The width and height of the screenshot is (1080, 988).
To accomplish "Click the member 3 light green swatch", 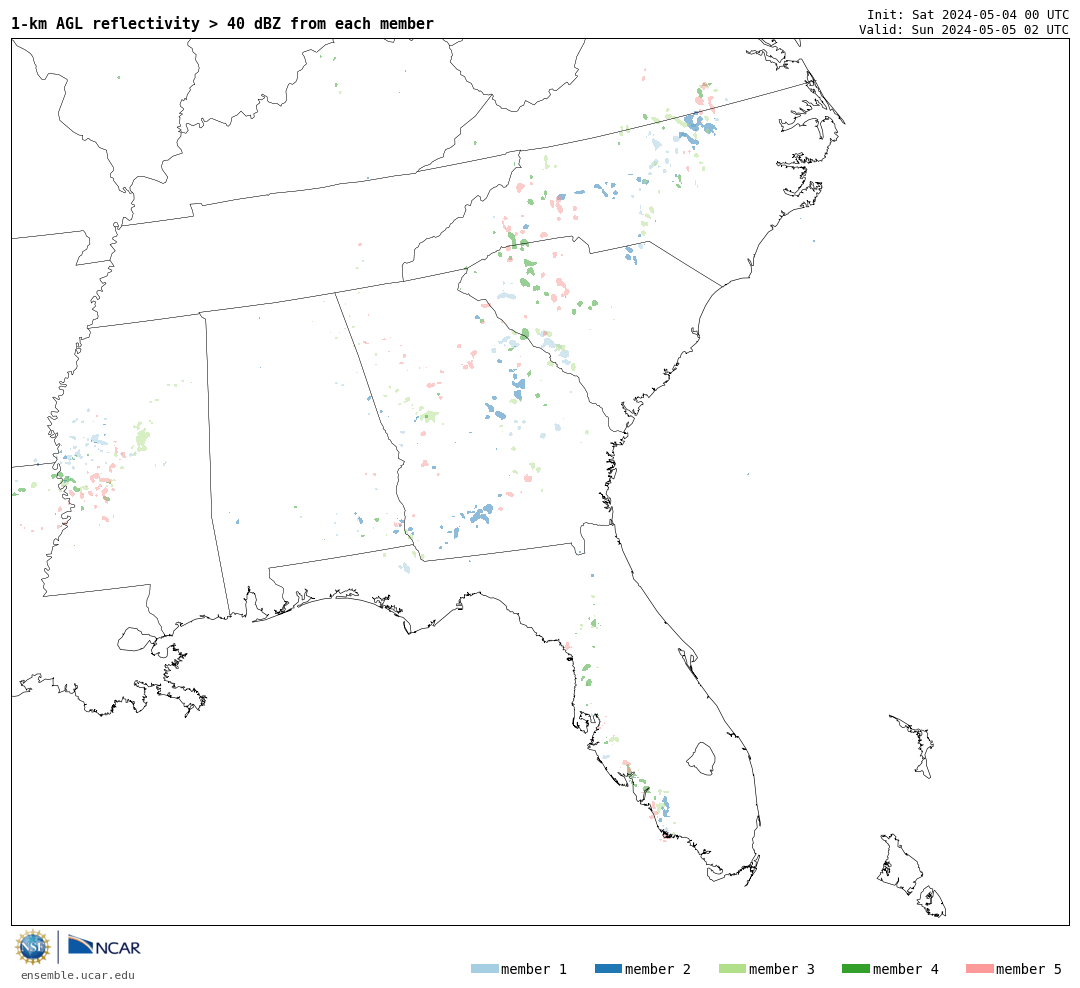I will [732, 969].
